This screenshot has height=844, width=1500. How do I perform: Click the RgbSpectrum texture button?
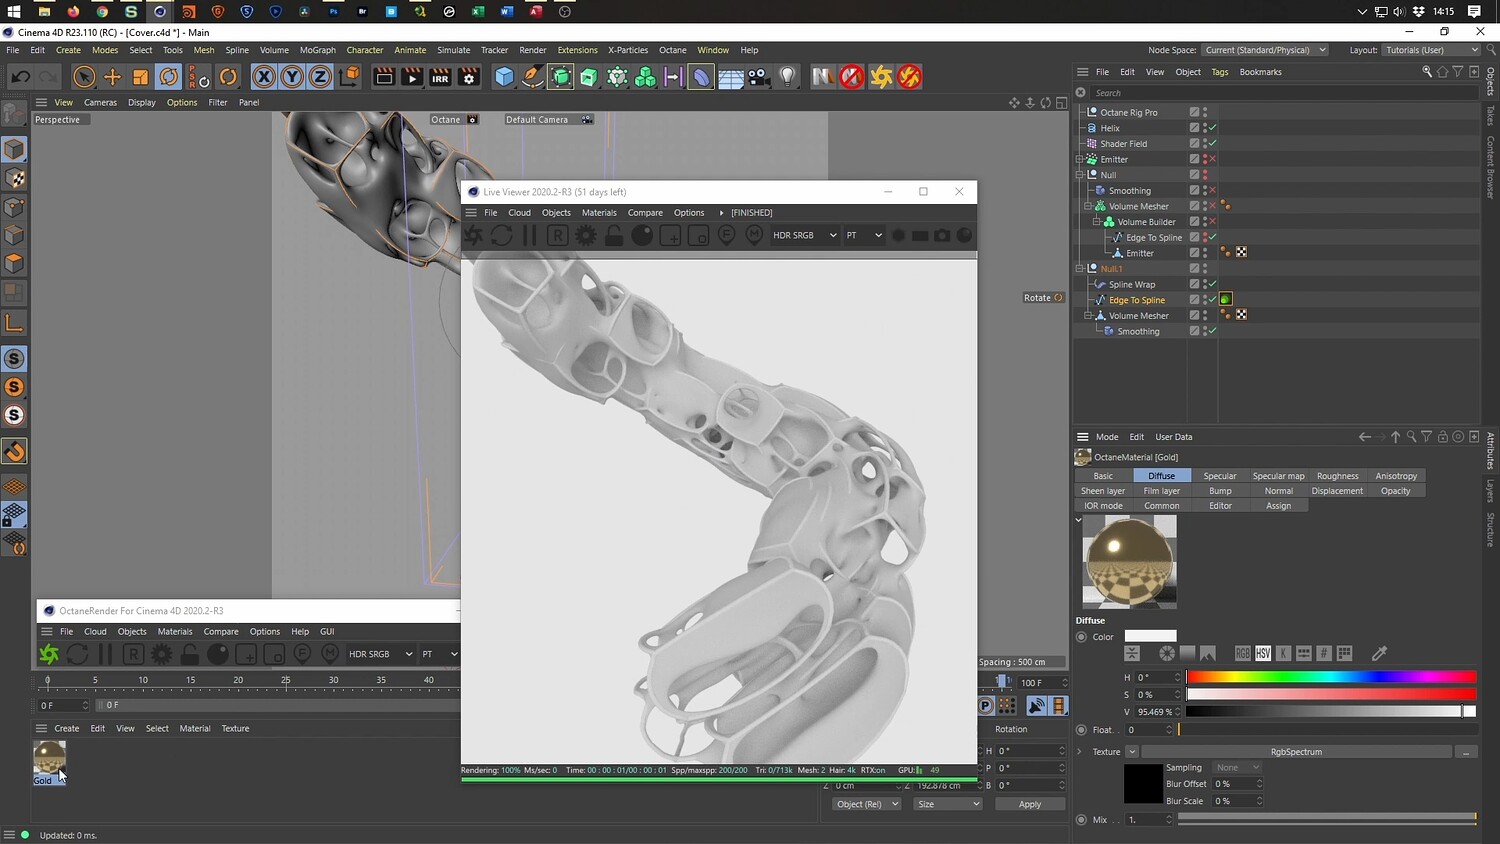1296,752
